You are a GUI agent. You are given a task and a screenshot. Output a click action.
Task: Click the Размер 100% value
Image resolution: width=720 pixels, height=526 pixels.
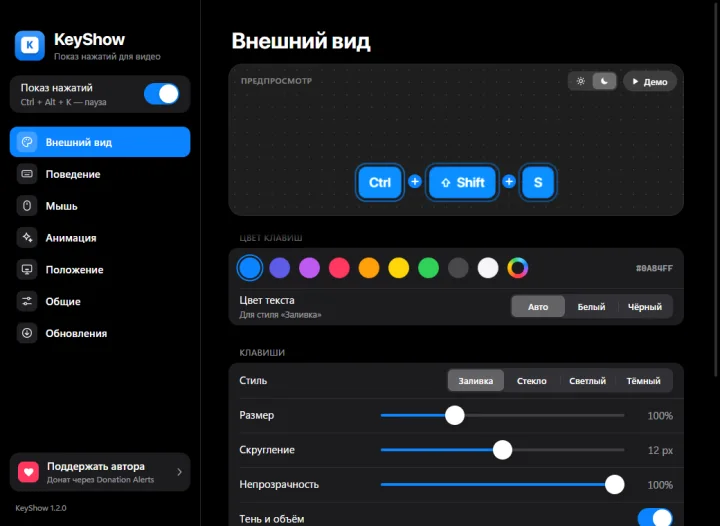[x=660, y=416]
